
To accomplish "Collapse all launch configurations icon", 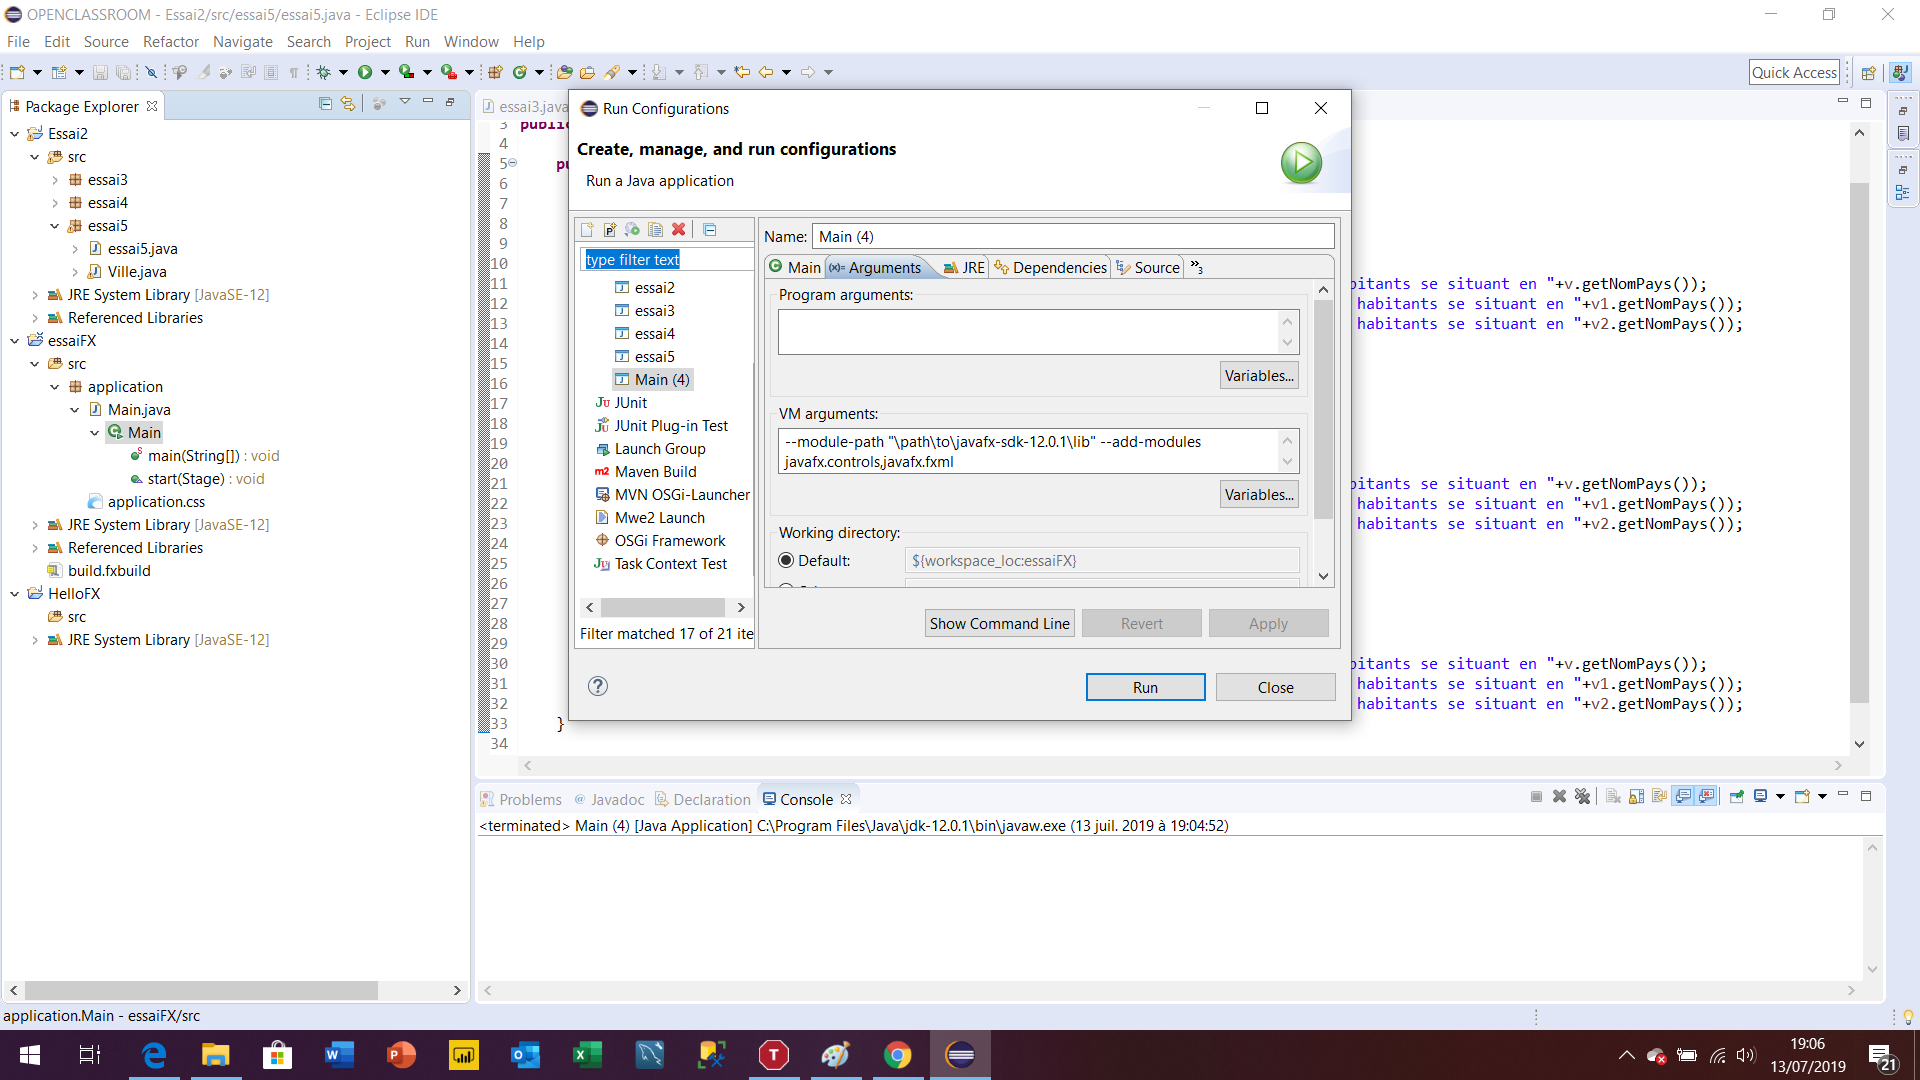I will tap(710, 230).
